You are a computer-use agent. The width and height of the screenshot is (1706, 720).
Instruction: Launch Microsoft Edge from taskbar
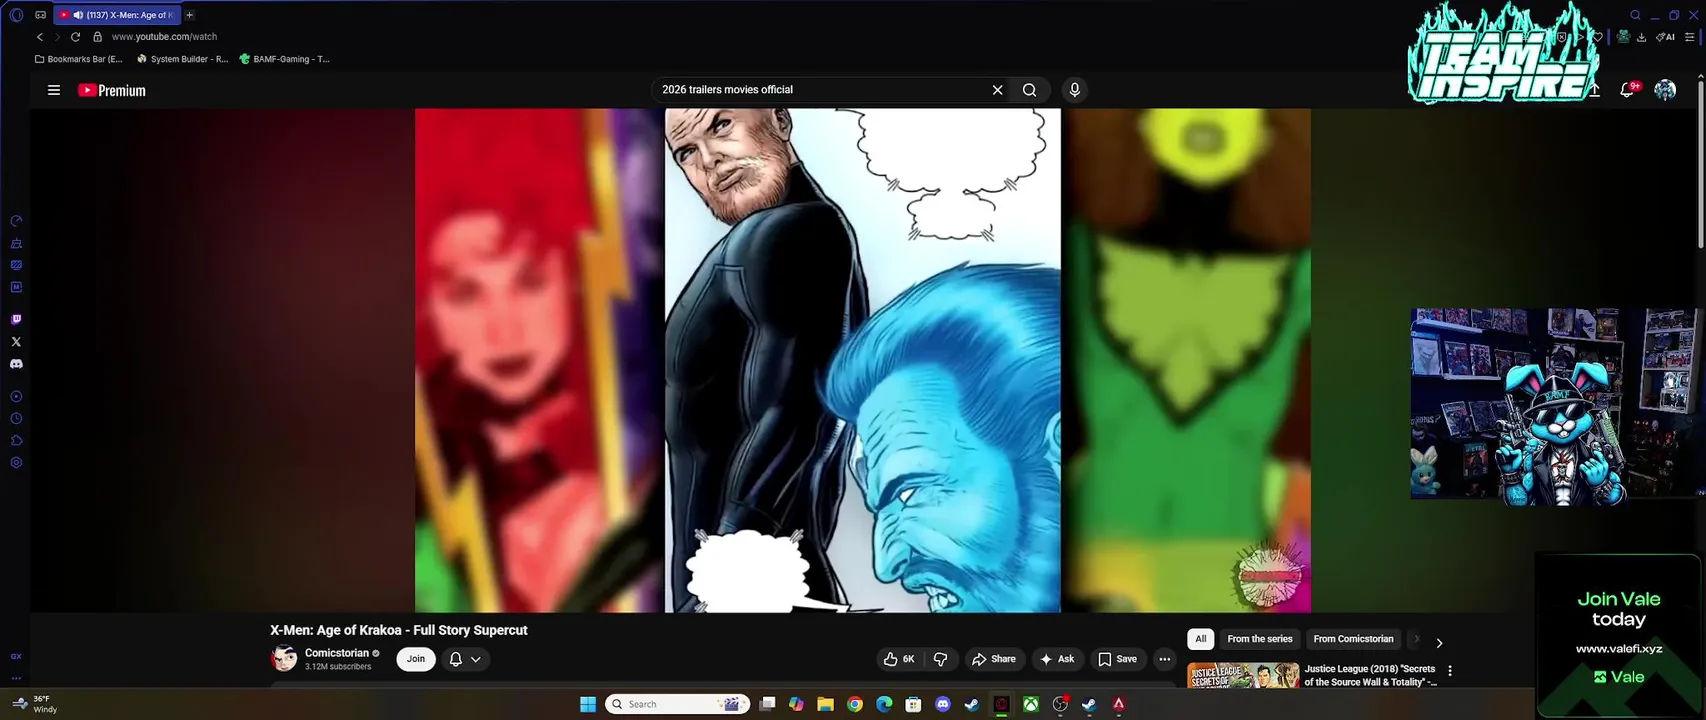pos(884,704)
